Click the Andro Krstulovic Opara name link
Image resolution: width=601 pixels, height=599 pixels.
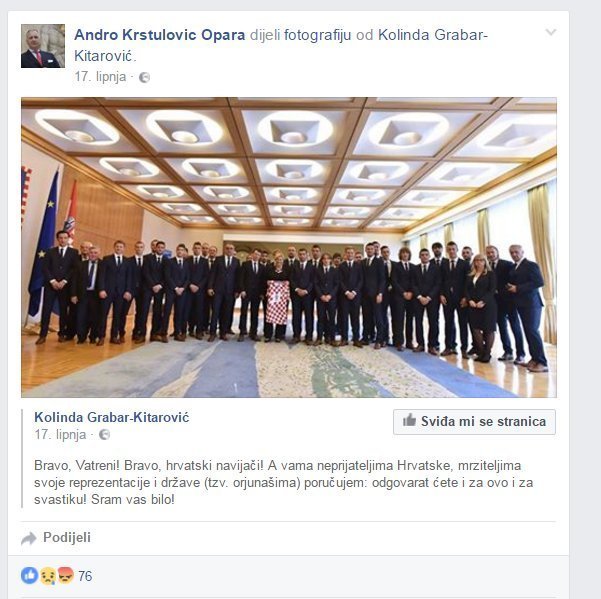coord(159,35)
